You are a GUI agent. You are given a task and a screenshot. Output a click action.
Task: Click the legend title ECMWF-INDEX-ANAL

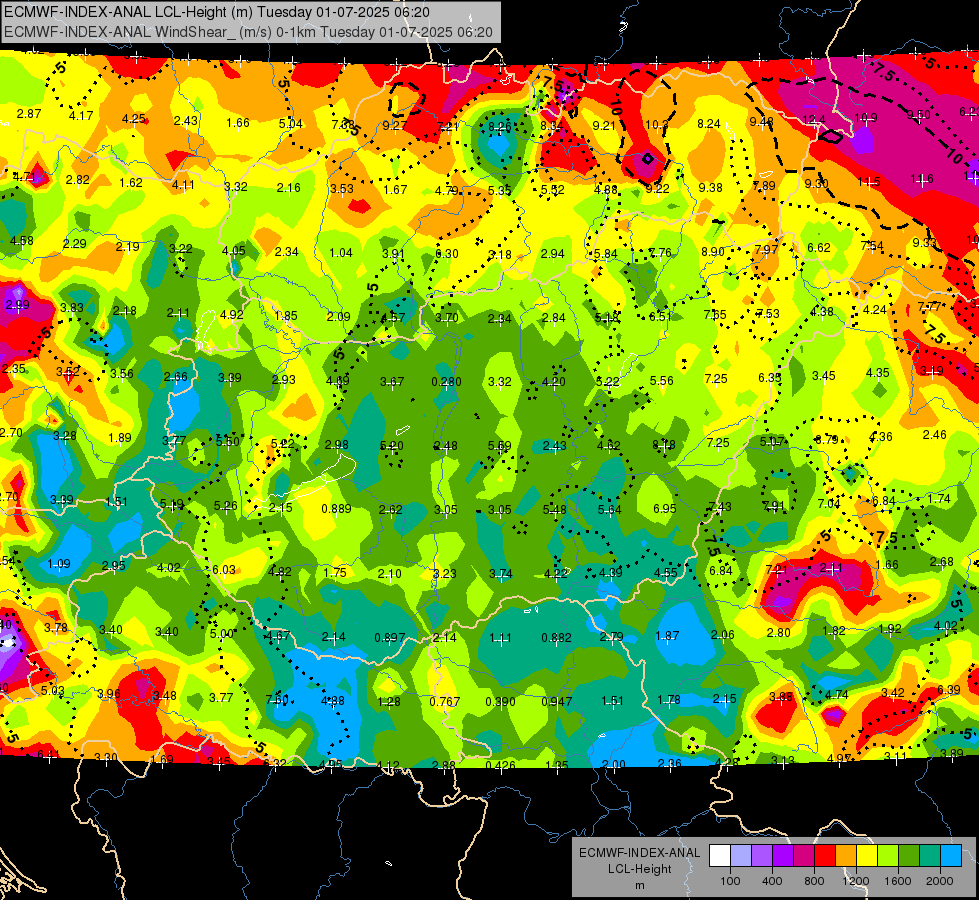click(639, 853)
